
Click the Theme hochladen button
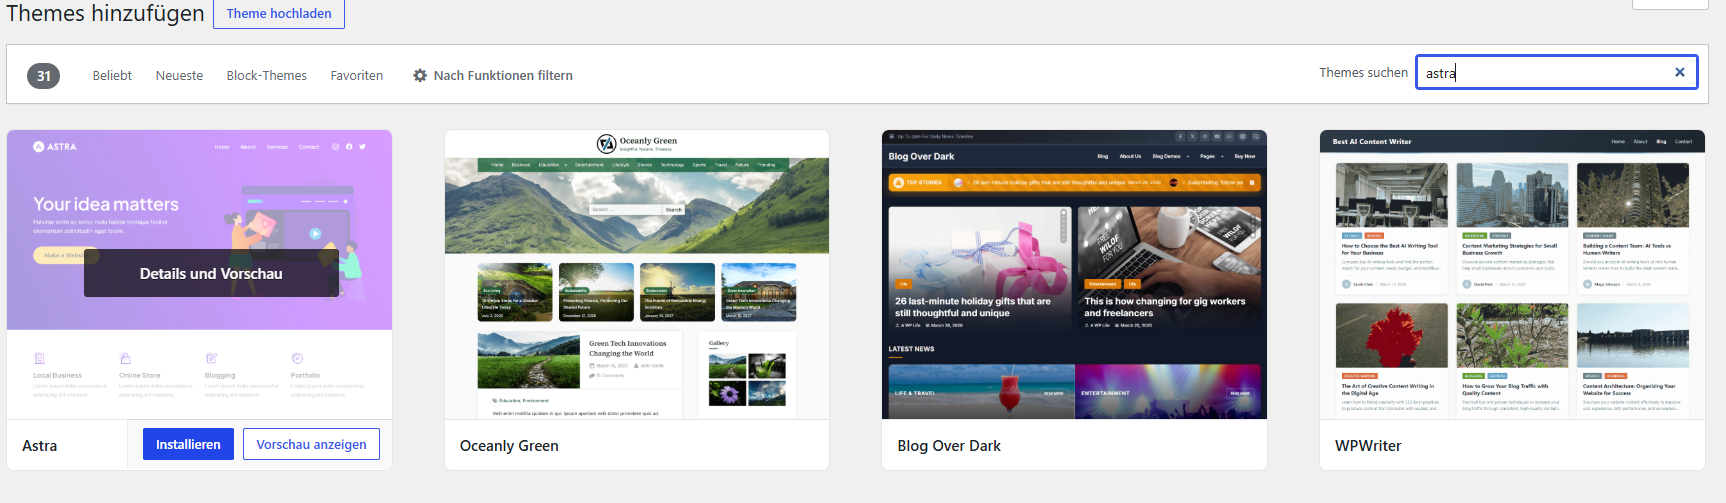[279, 14]
